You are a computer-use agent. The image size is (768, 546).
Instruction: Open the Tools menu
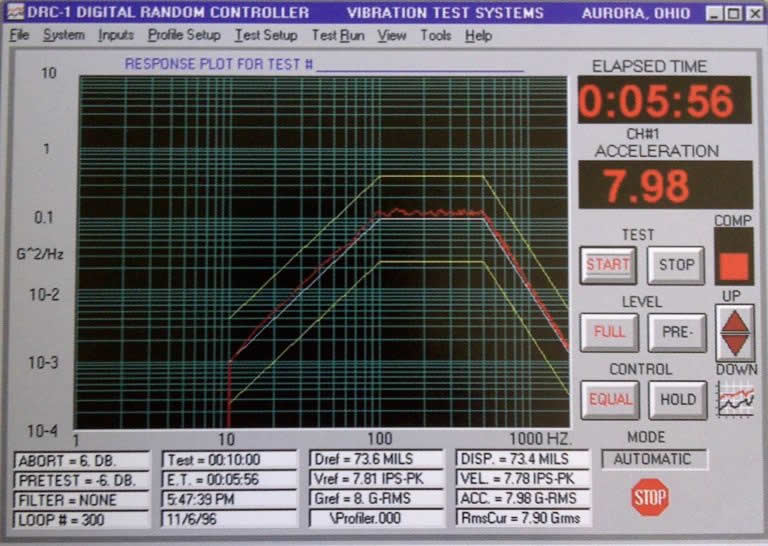436,35
